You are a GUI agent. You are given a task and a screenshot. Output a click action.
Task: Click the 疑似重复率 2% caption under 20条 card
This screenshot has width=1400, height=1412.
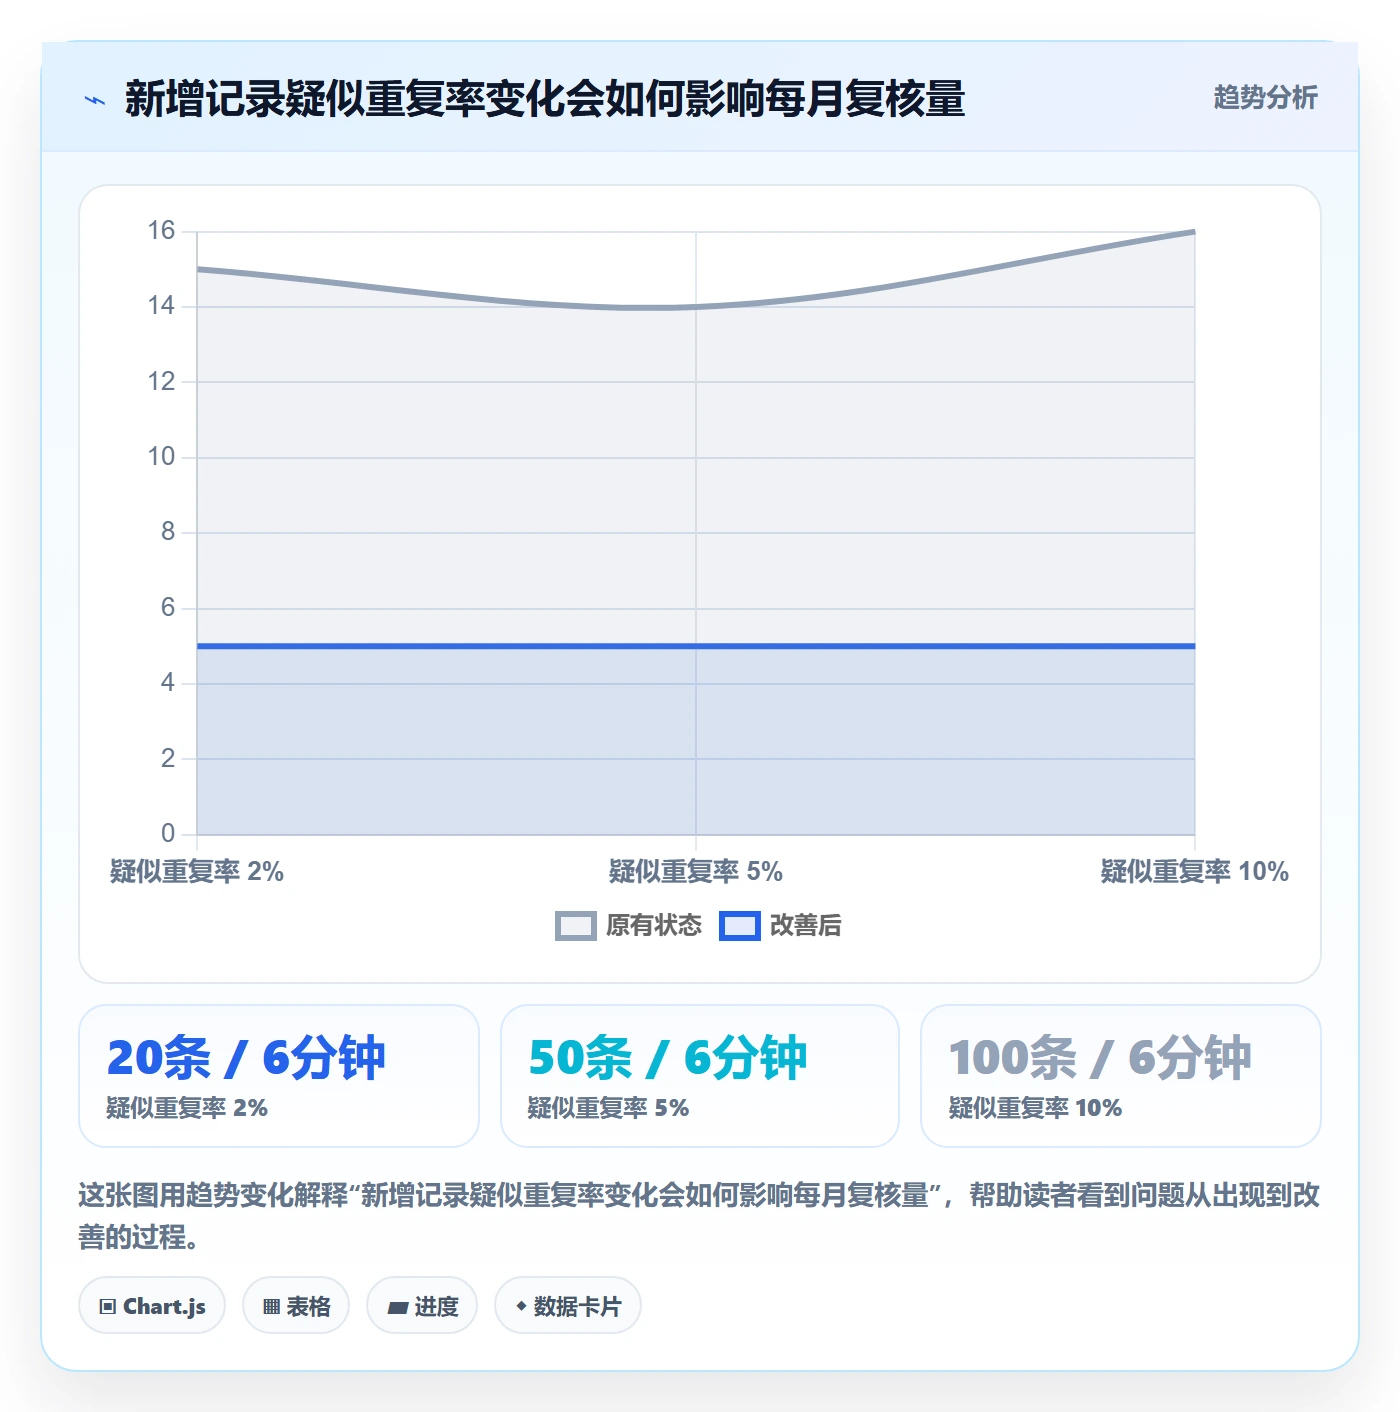click(187, 1108)
